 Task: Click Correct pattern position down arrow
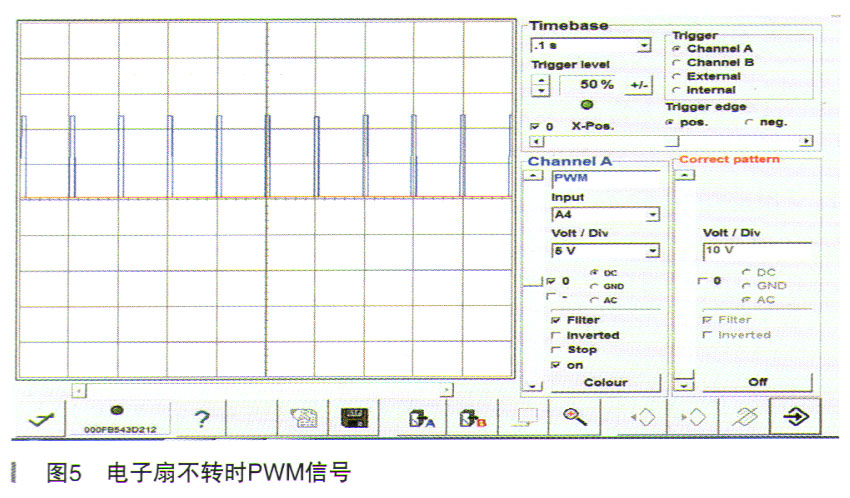(684, 386)
